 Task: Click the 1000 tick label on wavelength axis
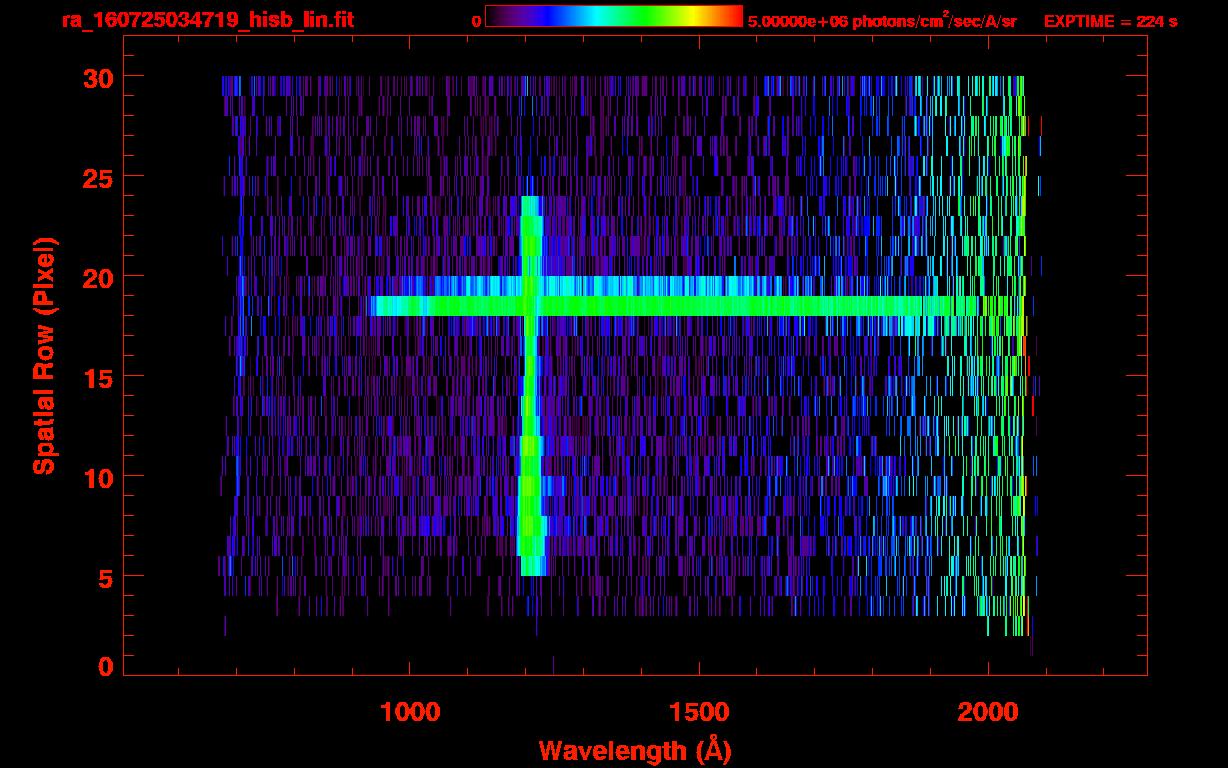410,712
